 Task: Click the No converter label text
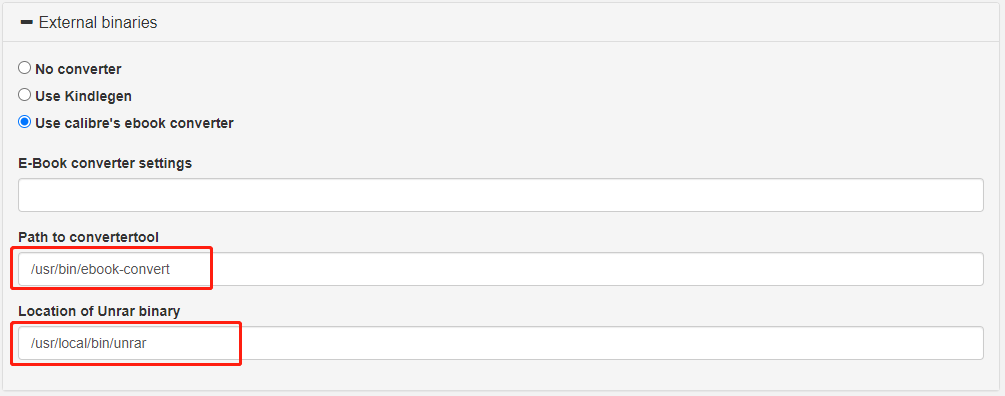(78, 69)
